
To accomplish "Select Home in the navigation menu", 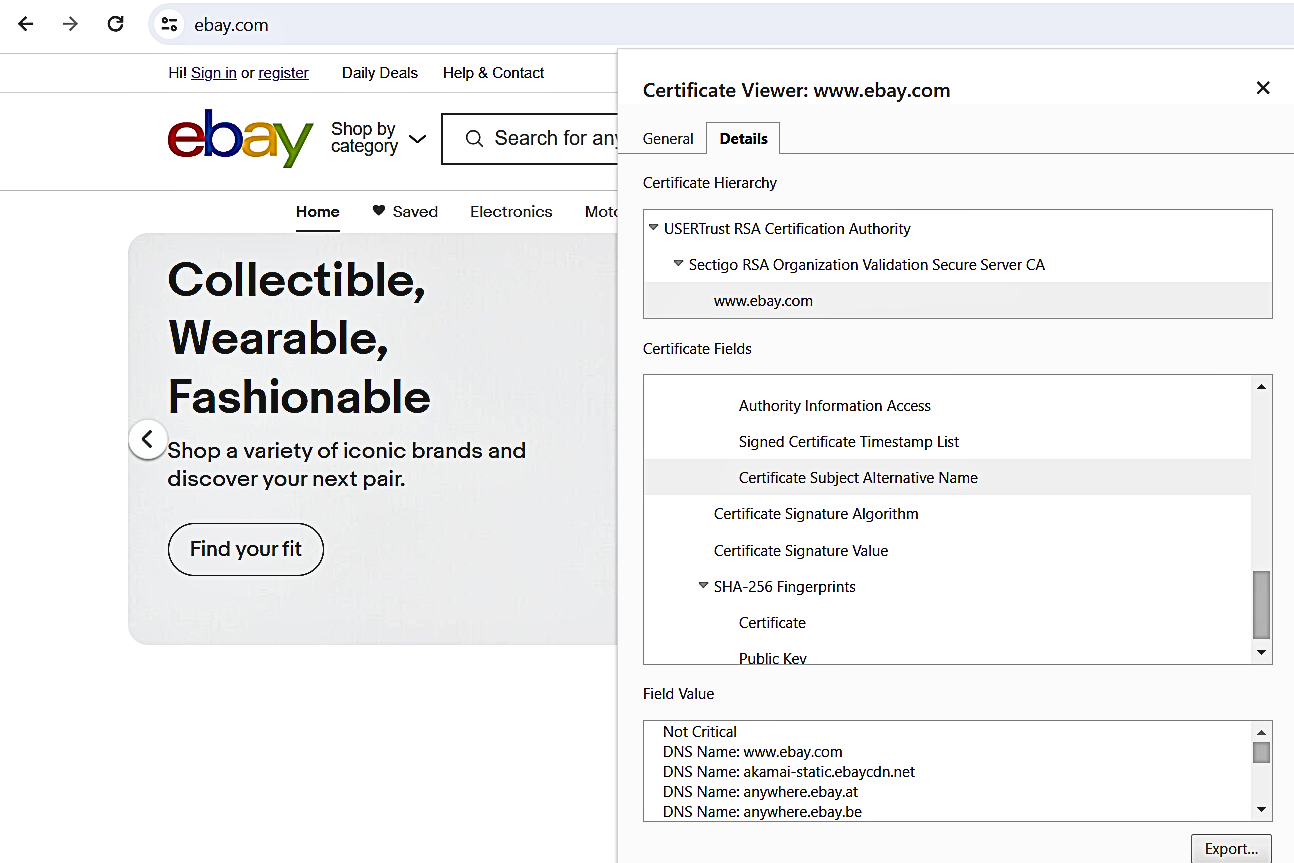I will (x=317, y=211).
